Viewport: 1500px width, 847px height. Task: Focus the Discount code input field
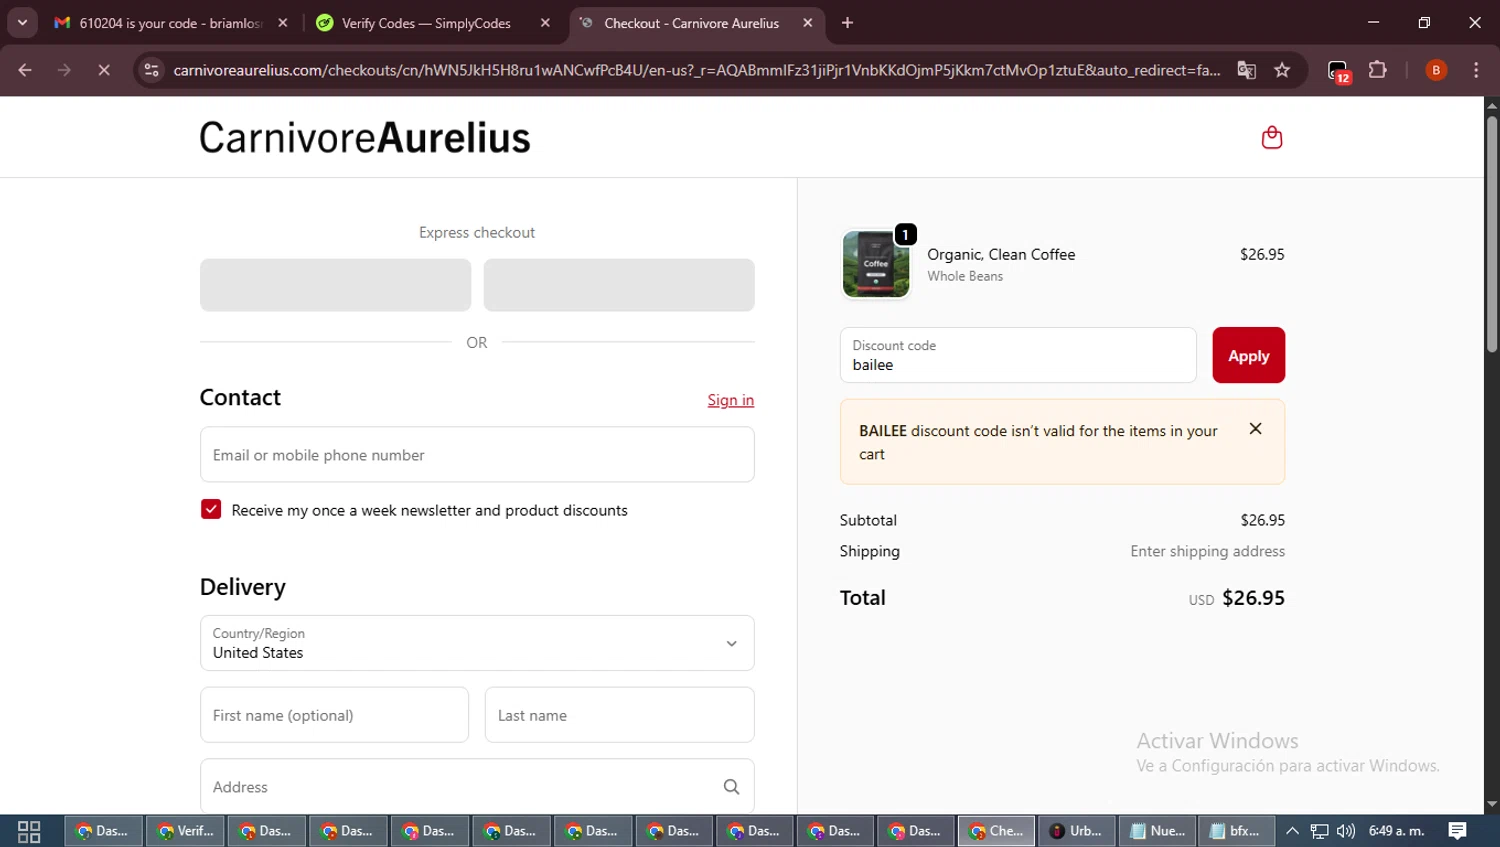click(1018, 355)
